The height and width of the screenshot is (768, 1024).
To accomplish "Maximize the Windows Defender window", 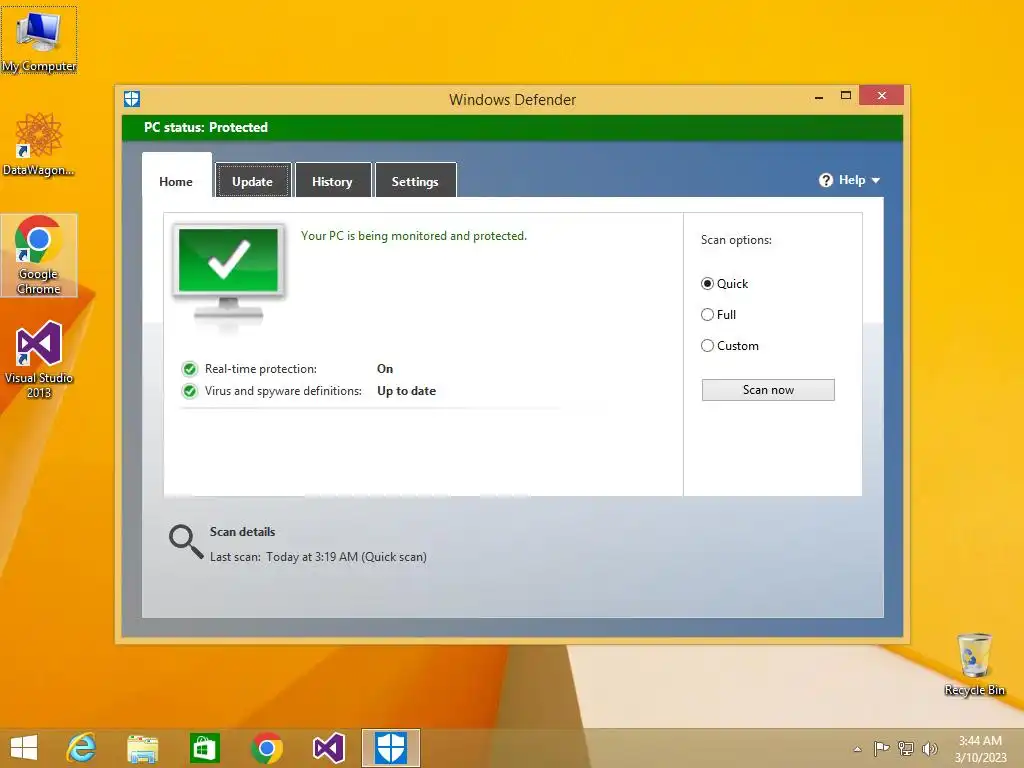I will [846, 96].
